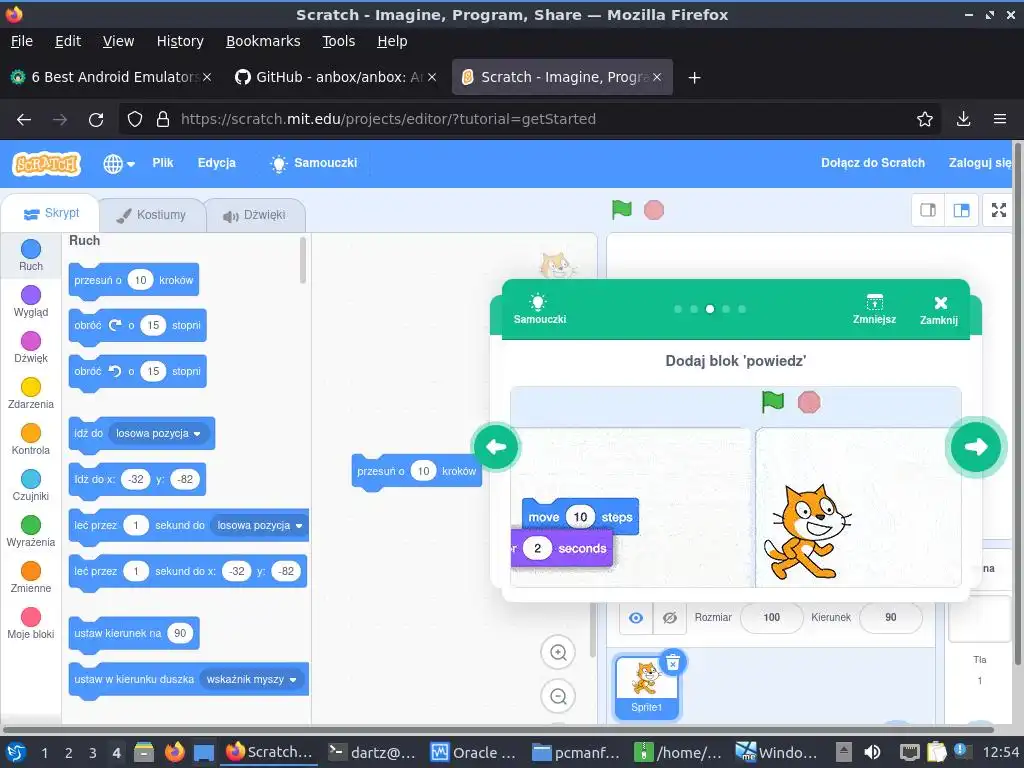Screen dimensions: 1024x768
Task: Open the History menu
Action: pyautogui.click(x=180, y=41)
